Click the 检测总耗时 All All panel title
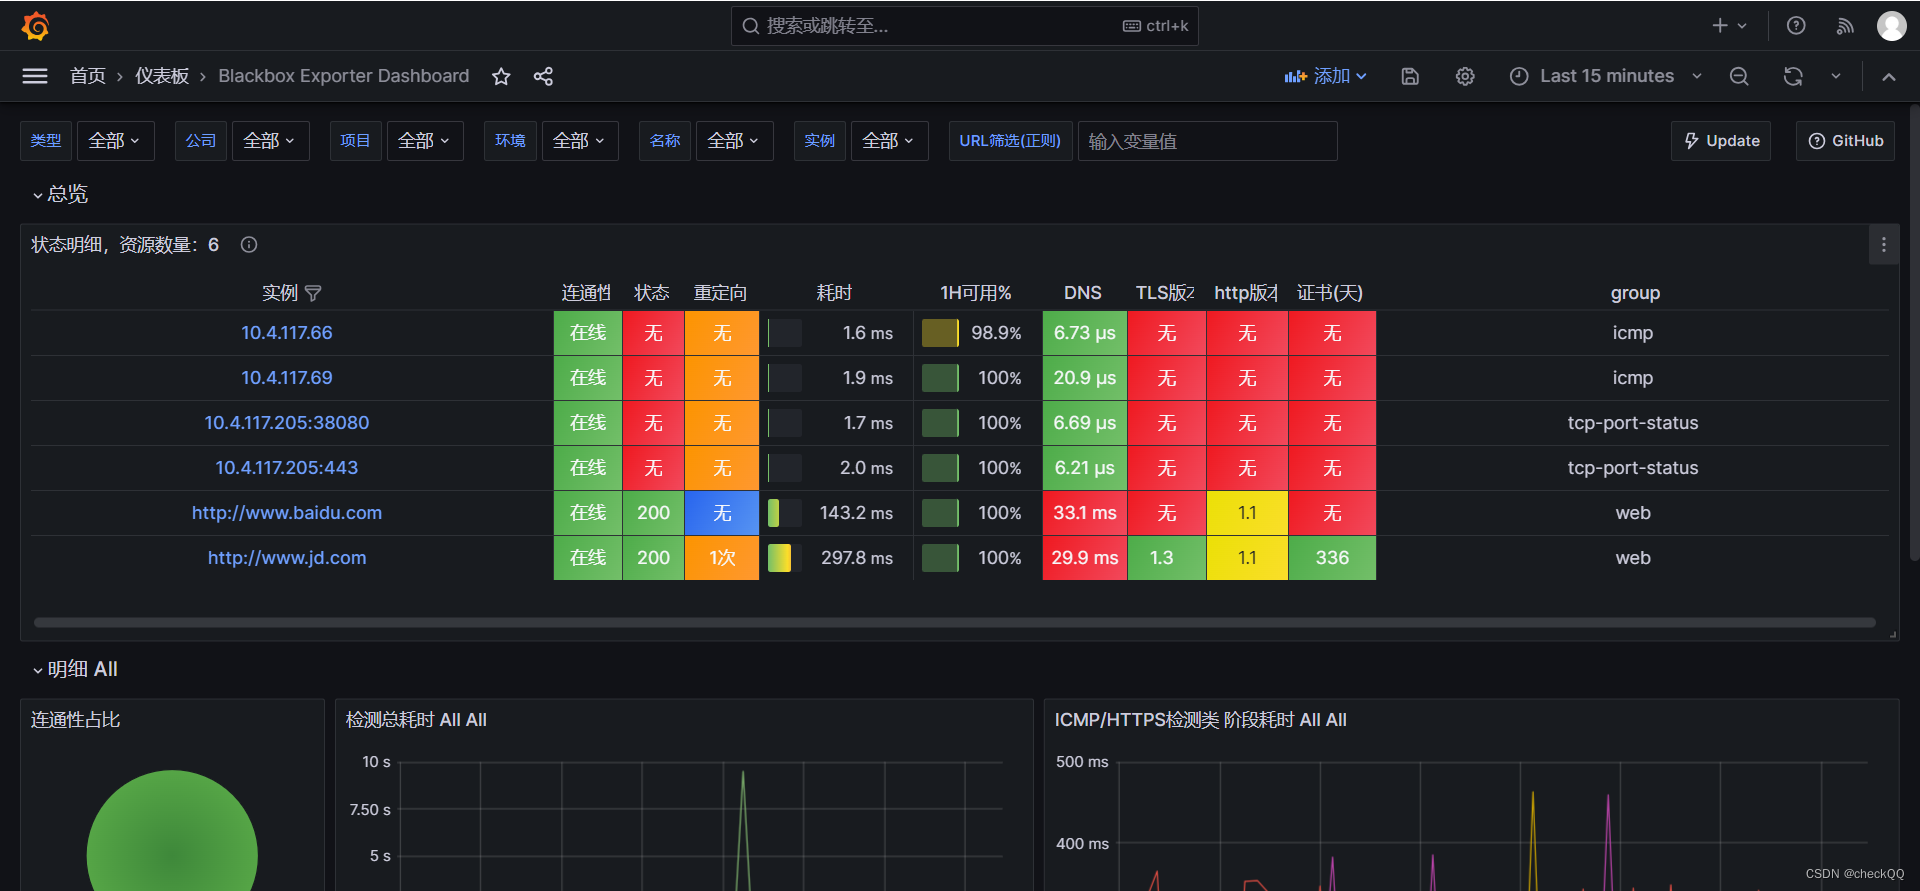Screen dimensions: 1920x891 (x=416, y=720)
